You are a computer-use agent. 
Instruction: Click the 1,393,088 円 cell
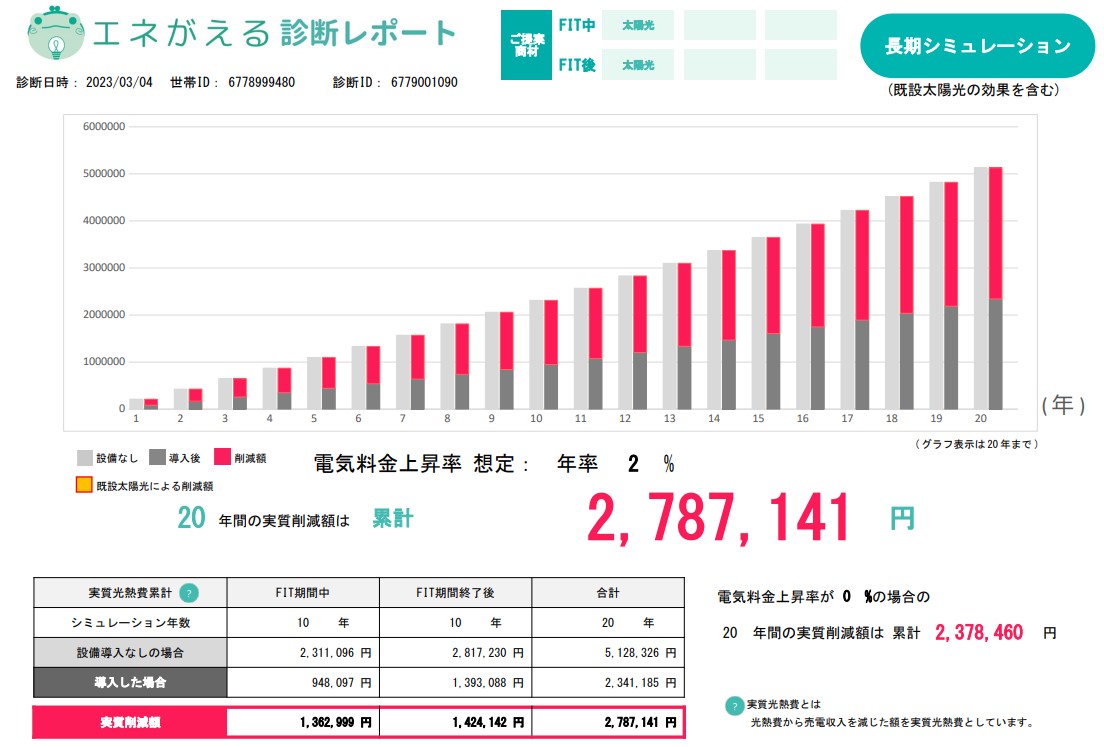coord(456,682)
